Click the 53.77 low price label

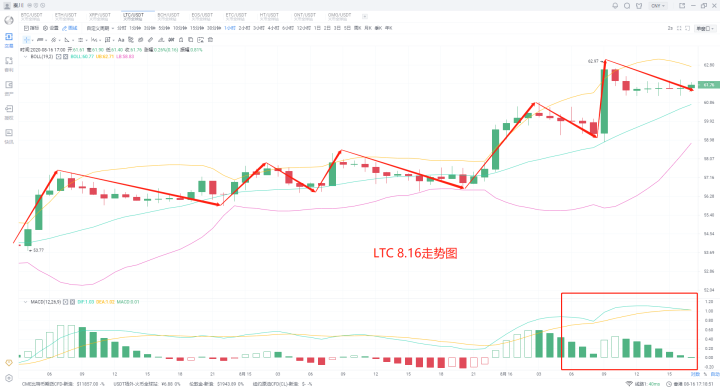pos(39,250)
